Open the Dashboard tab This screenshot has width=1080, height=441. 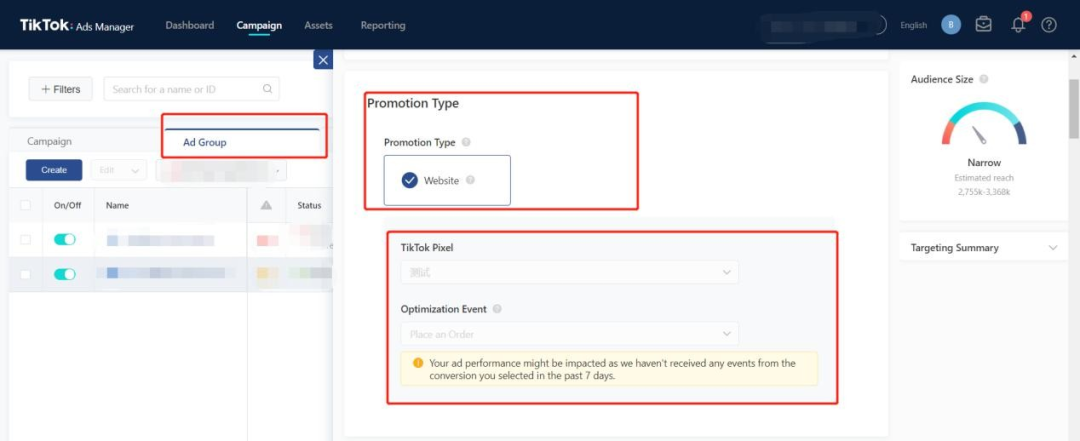(x=189, y=25)
